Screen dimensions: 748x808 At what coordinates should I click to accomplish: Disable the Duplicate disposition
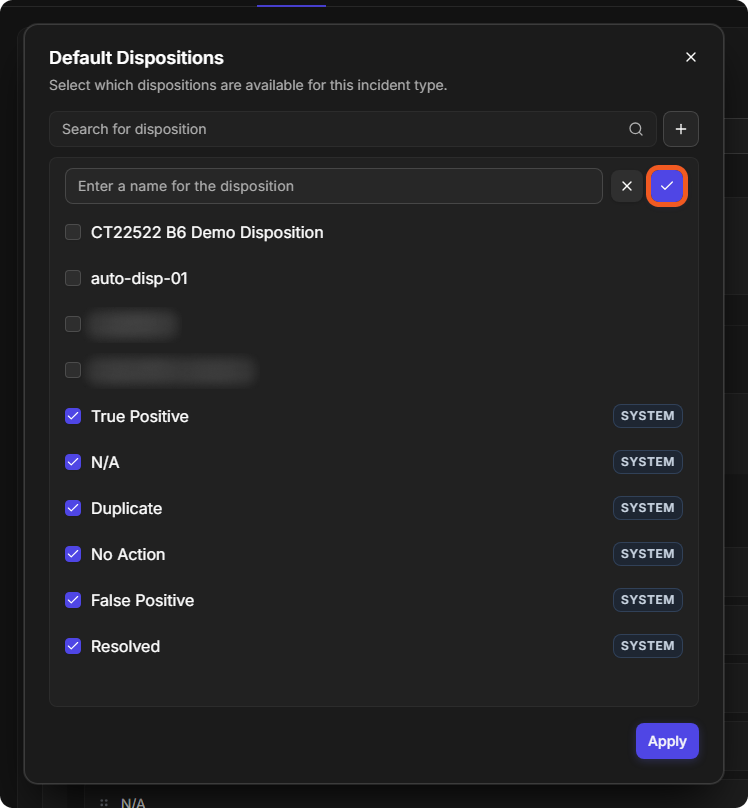coord(73,508)
